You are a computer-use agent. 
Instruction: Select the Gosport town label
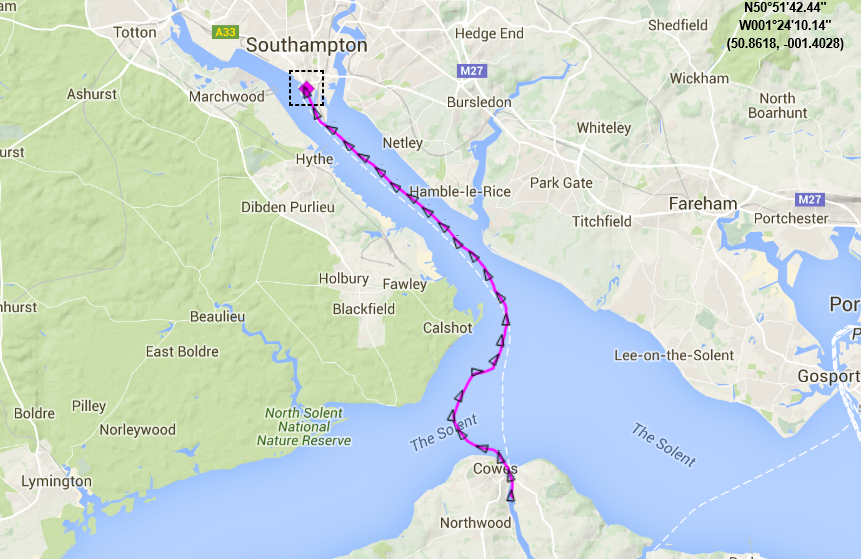(x=829, y=376)
